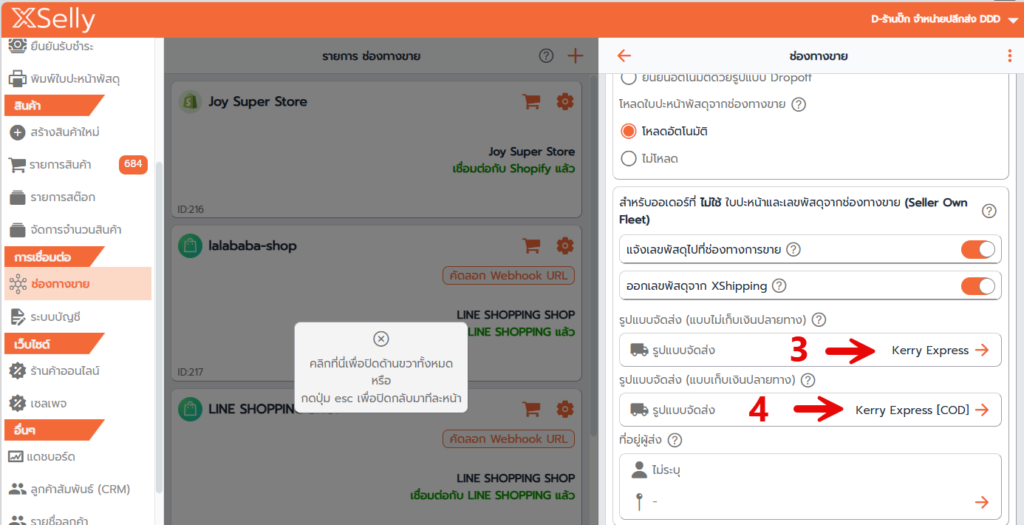Click cart icon for lalababa-shop
Viewport: 1024px width, 525px height.
click(x=532, y=245)
